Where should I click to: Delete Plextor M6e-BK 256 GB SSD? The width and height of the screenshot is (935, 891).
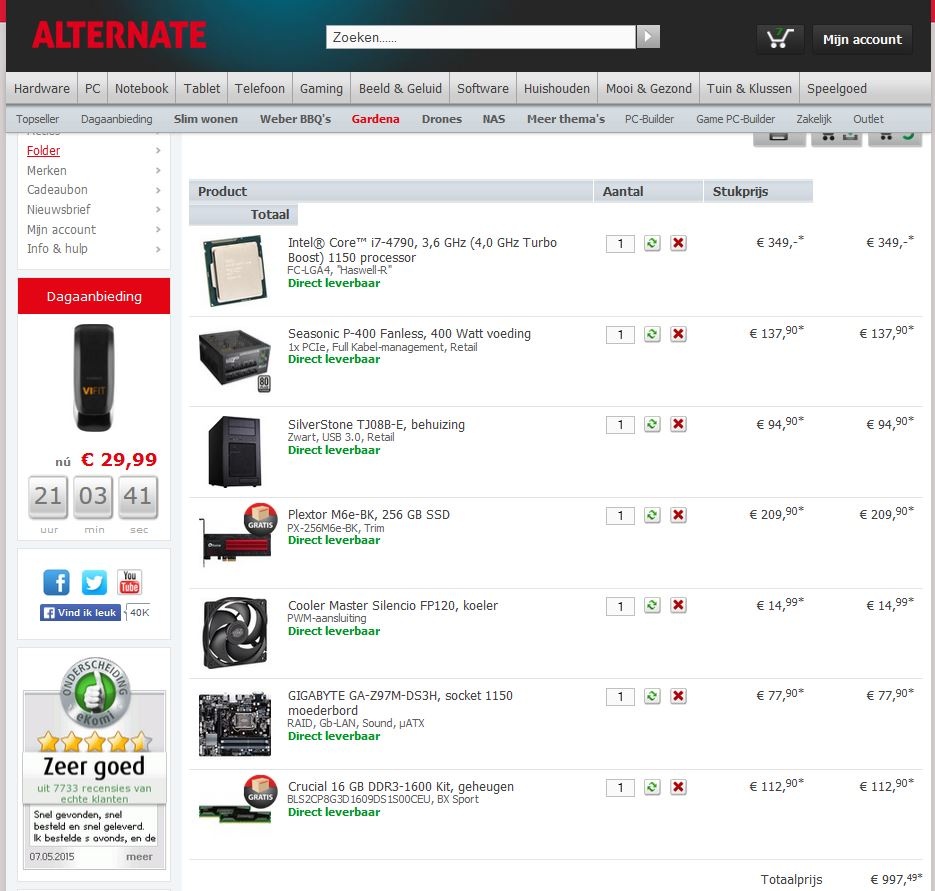click(678, 515)
